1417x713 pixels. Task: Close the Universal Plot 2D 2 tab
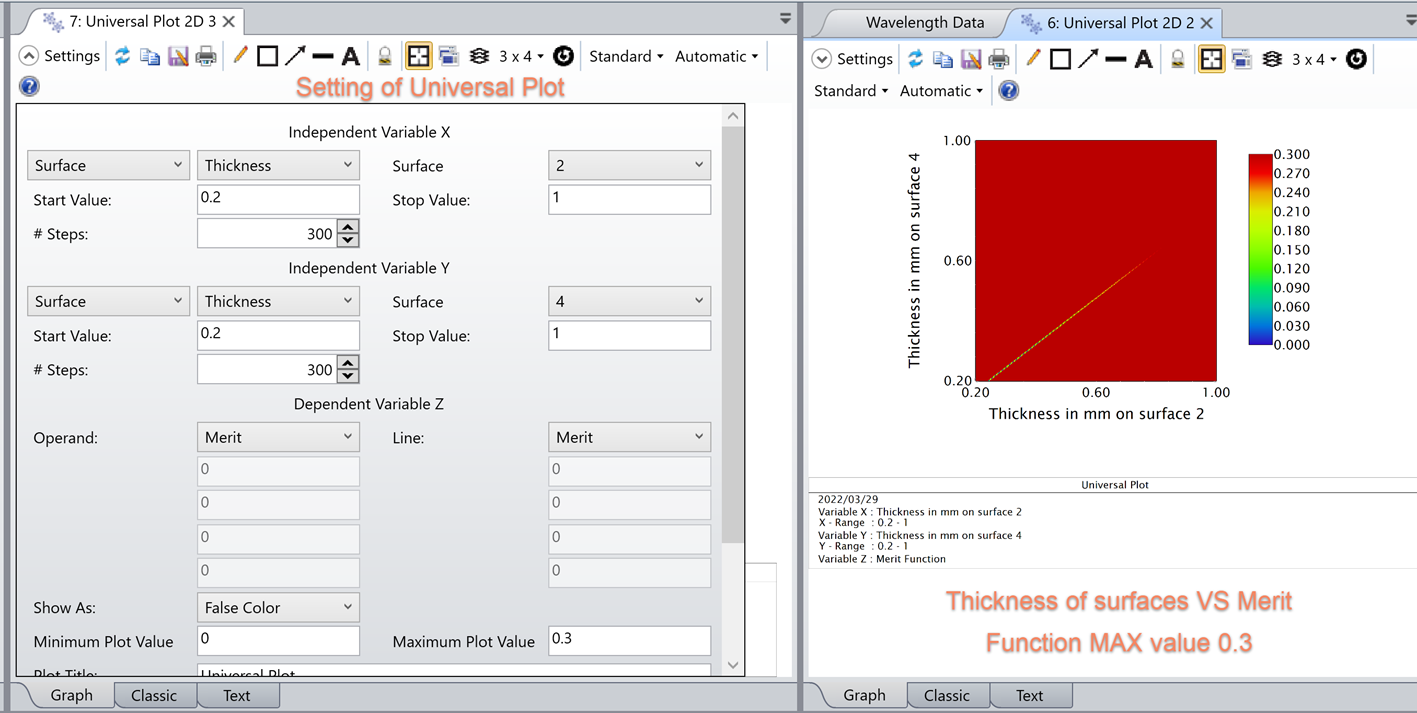pyautogui.click(x=1207, y=22)
